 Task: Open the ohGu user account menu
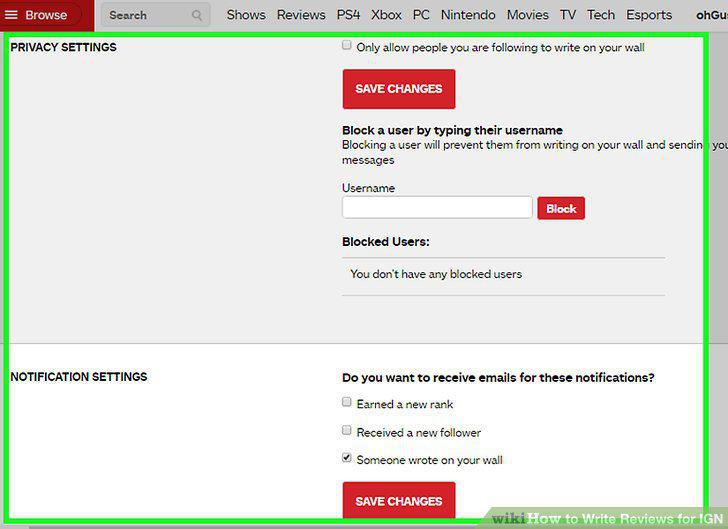(x=712, y=15)
